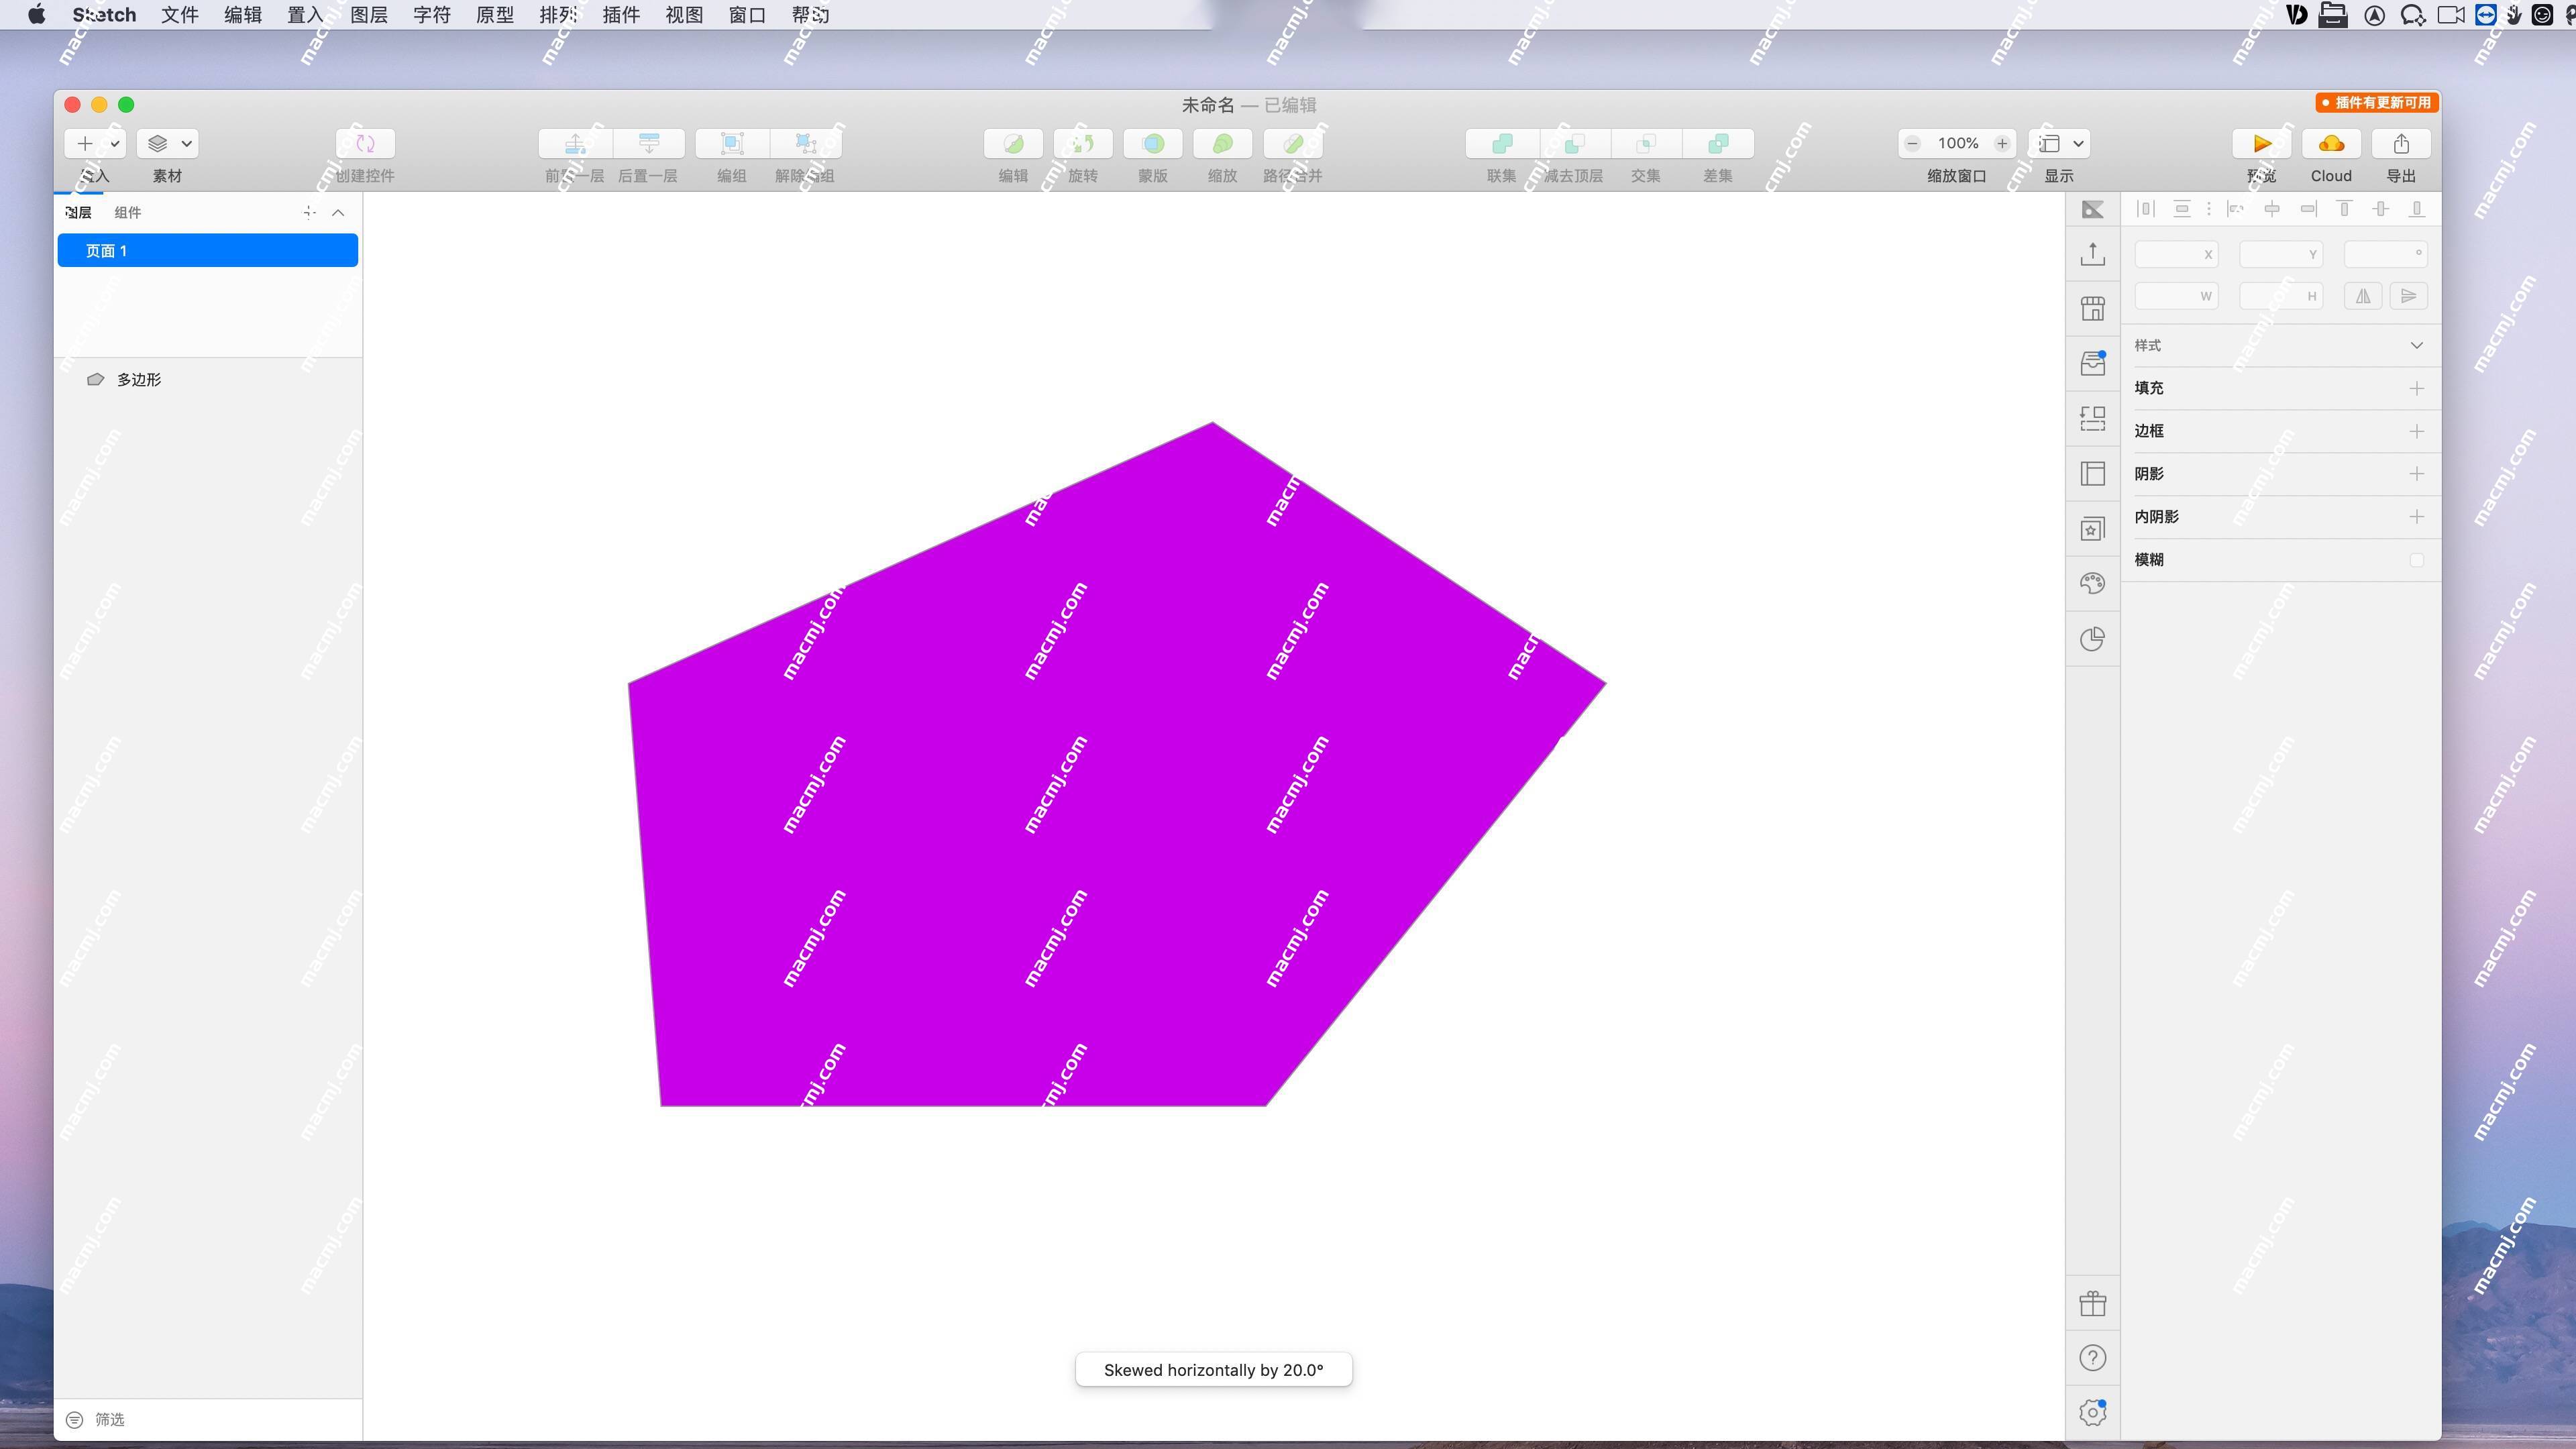Click the Scale/Resize tool
Image resolution: width=2576 pixels, height=1449 pixels.
pos(1221,144)
